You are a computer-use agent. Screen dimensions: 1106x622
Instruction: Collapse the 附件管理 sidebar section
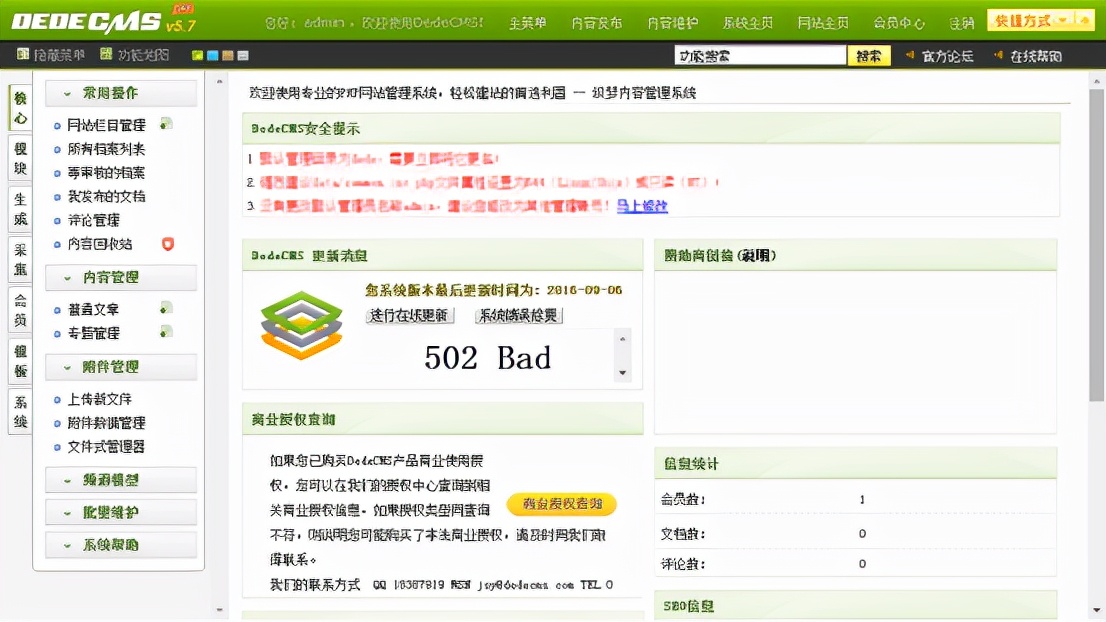click(121, 367)
